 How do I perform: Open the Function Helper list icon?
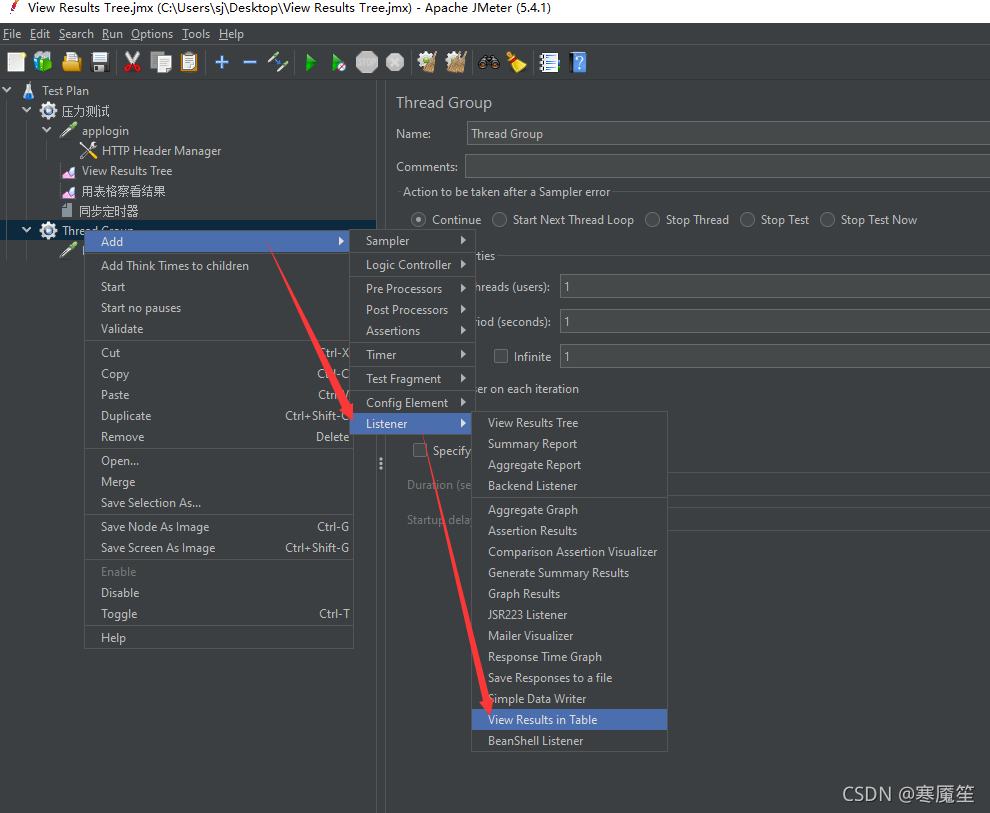point(549,62)
